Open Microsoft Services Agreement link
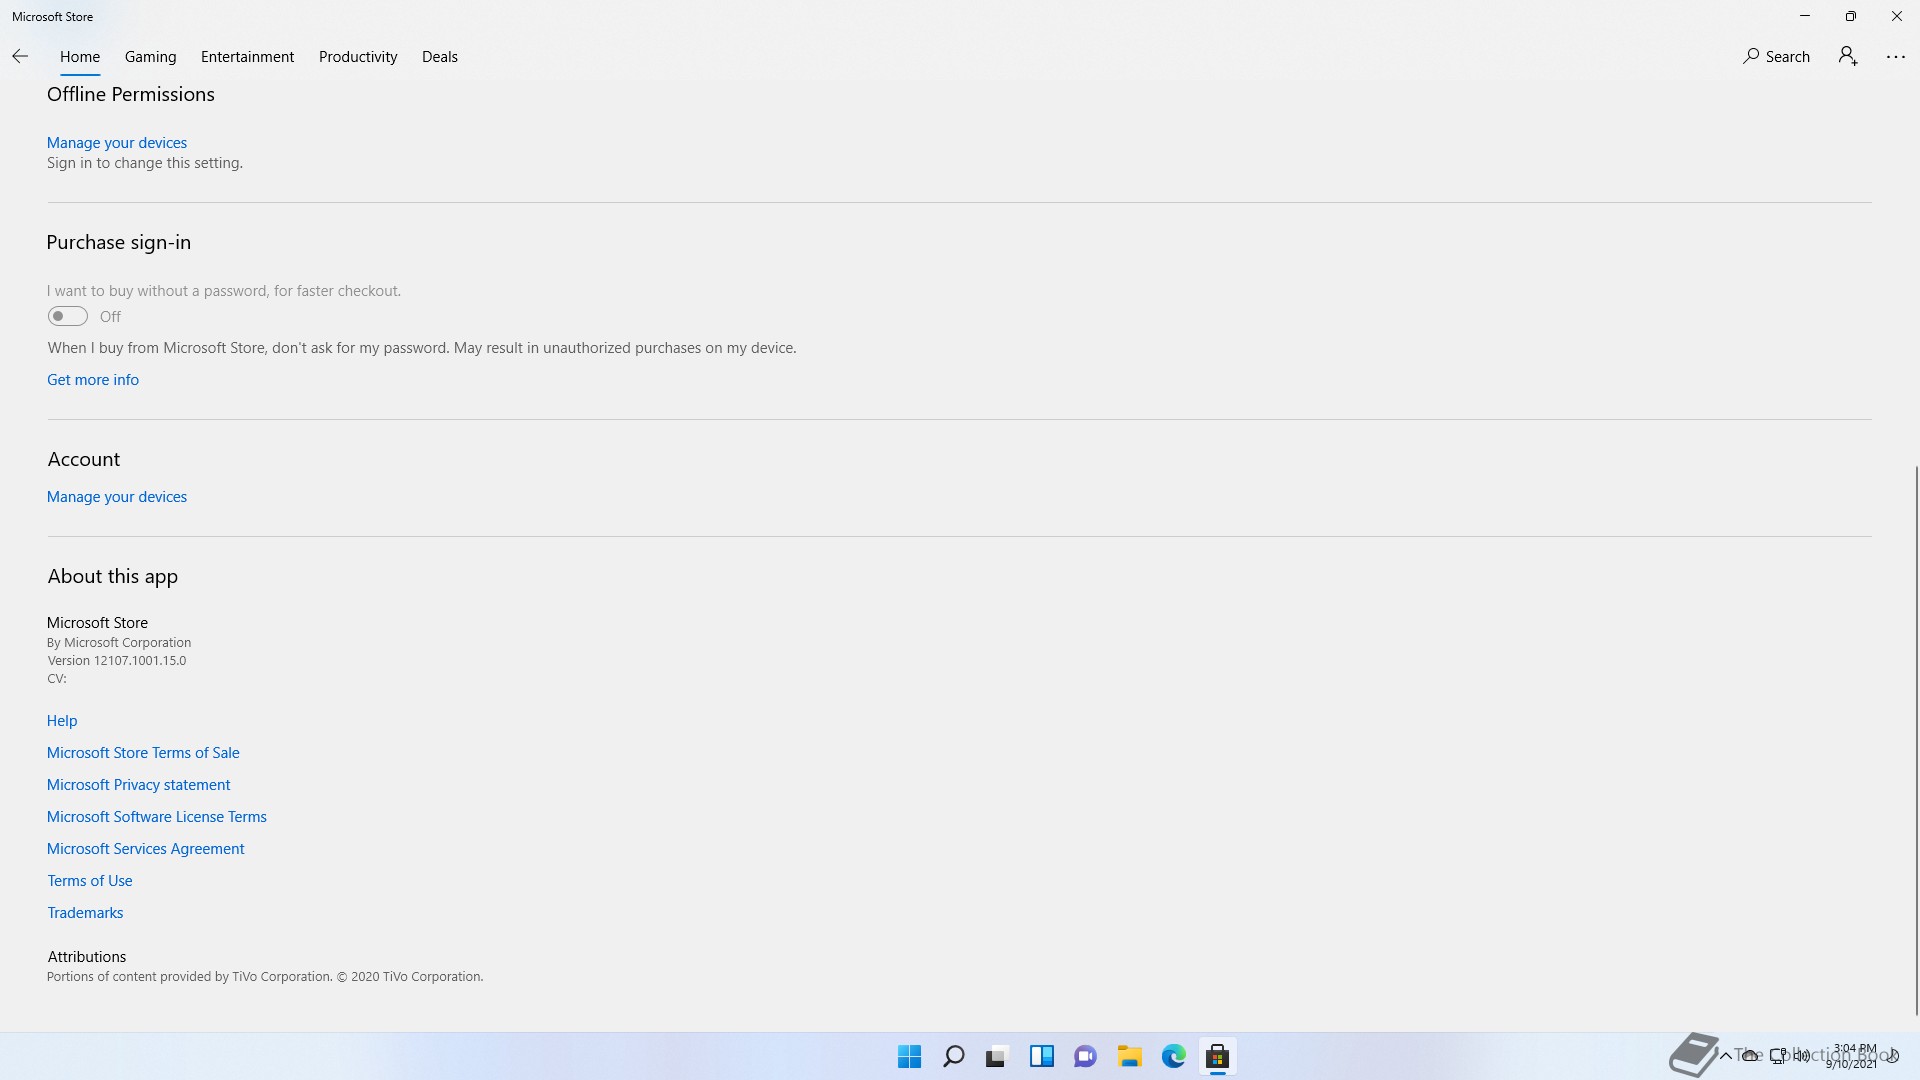This screenshot has width=1920, height=1080. 146,849
